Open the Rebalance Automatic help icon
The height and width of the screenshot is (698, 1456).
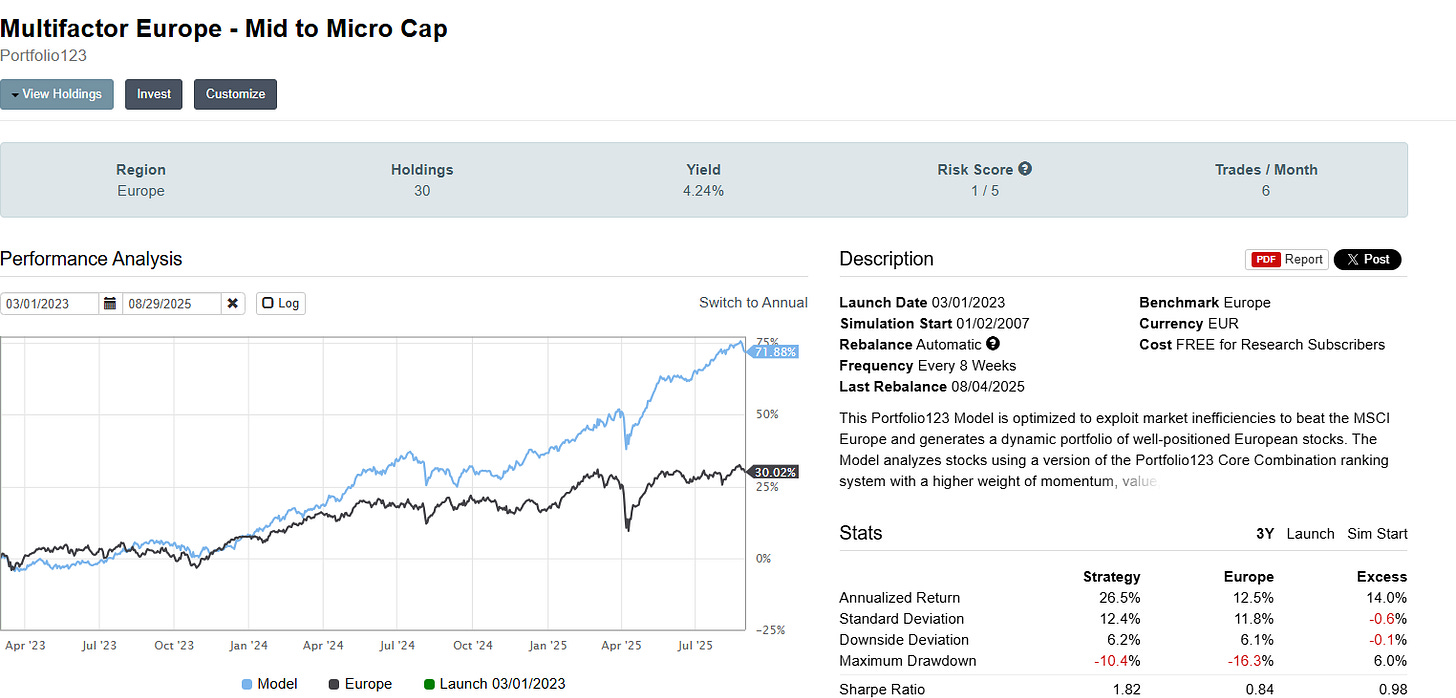(993, 344)
